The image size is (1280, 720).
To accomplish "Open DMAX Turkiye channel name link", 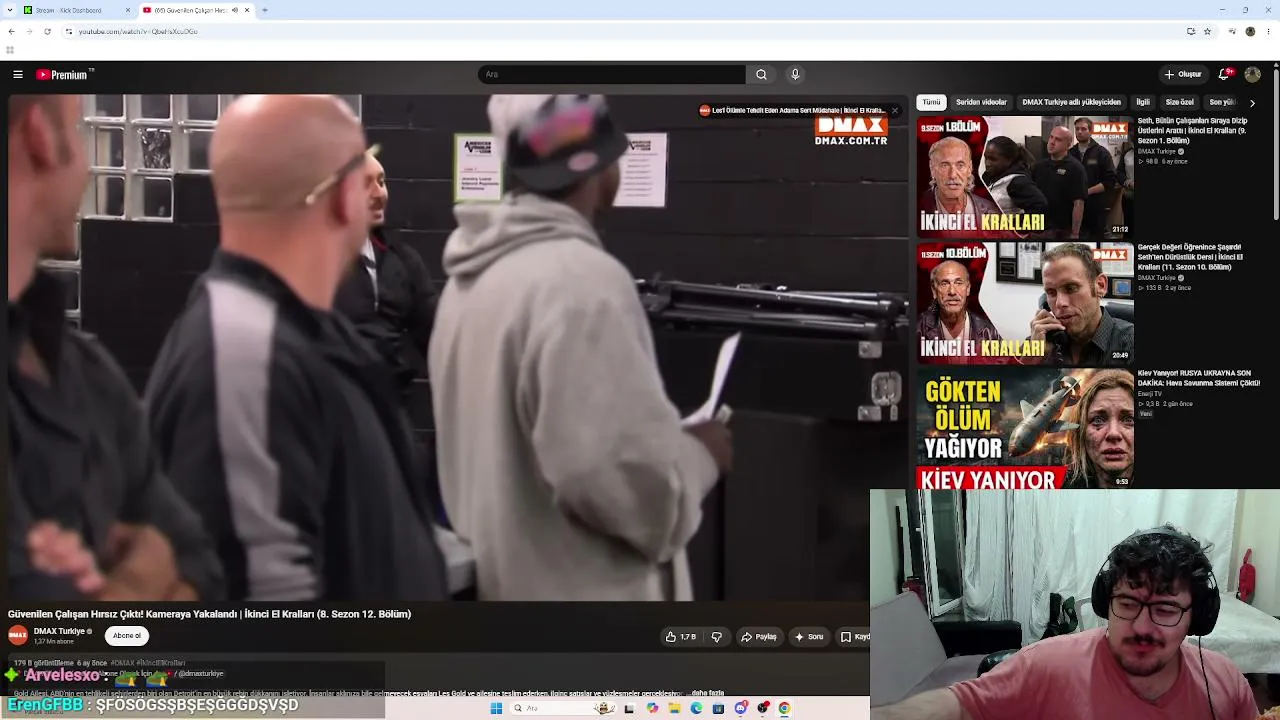I will pos(59,631).
